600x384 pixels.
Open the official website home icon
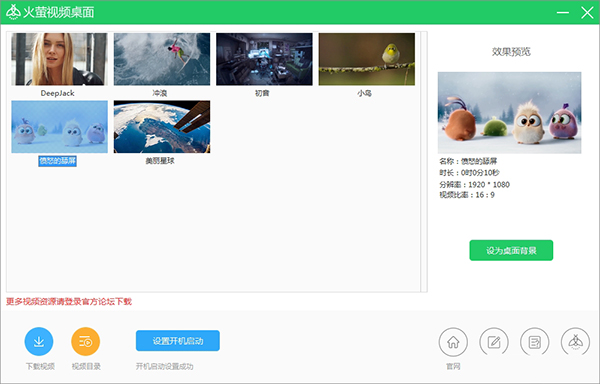point(453,342)
